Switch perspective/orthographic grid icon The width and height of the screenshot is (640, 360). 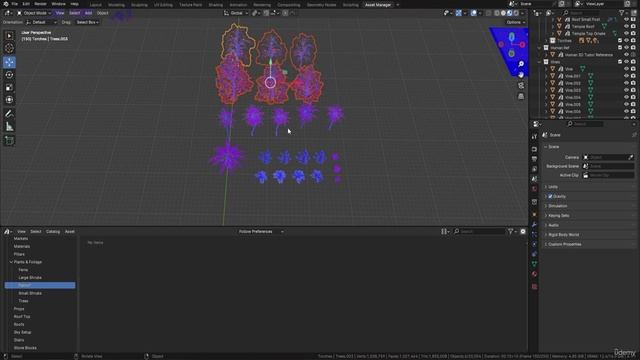[521, 96]
